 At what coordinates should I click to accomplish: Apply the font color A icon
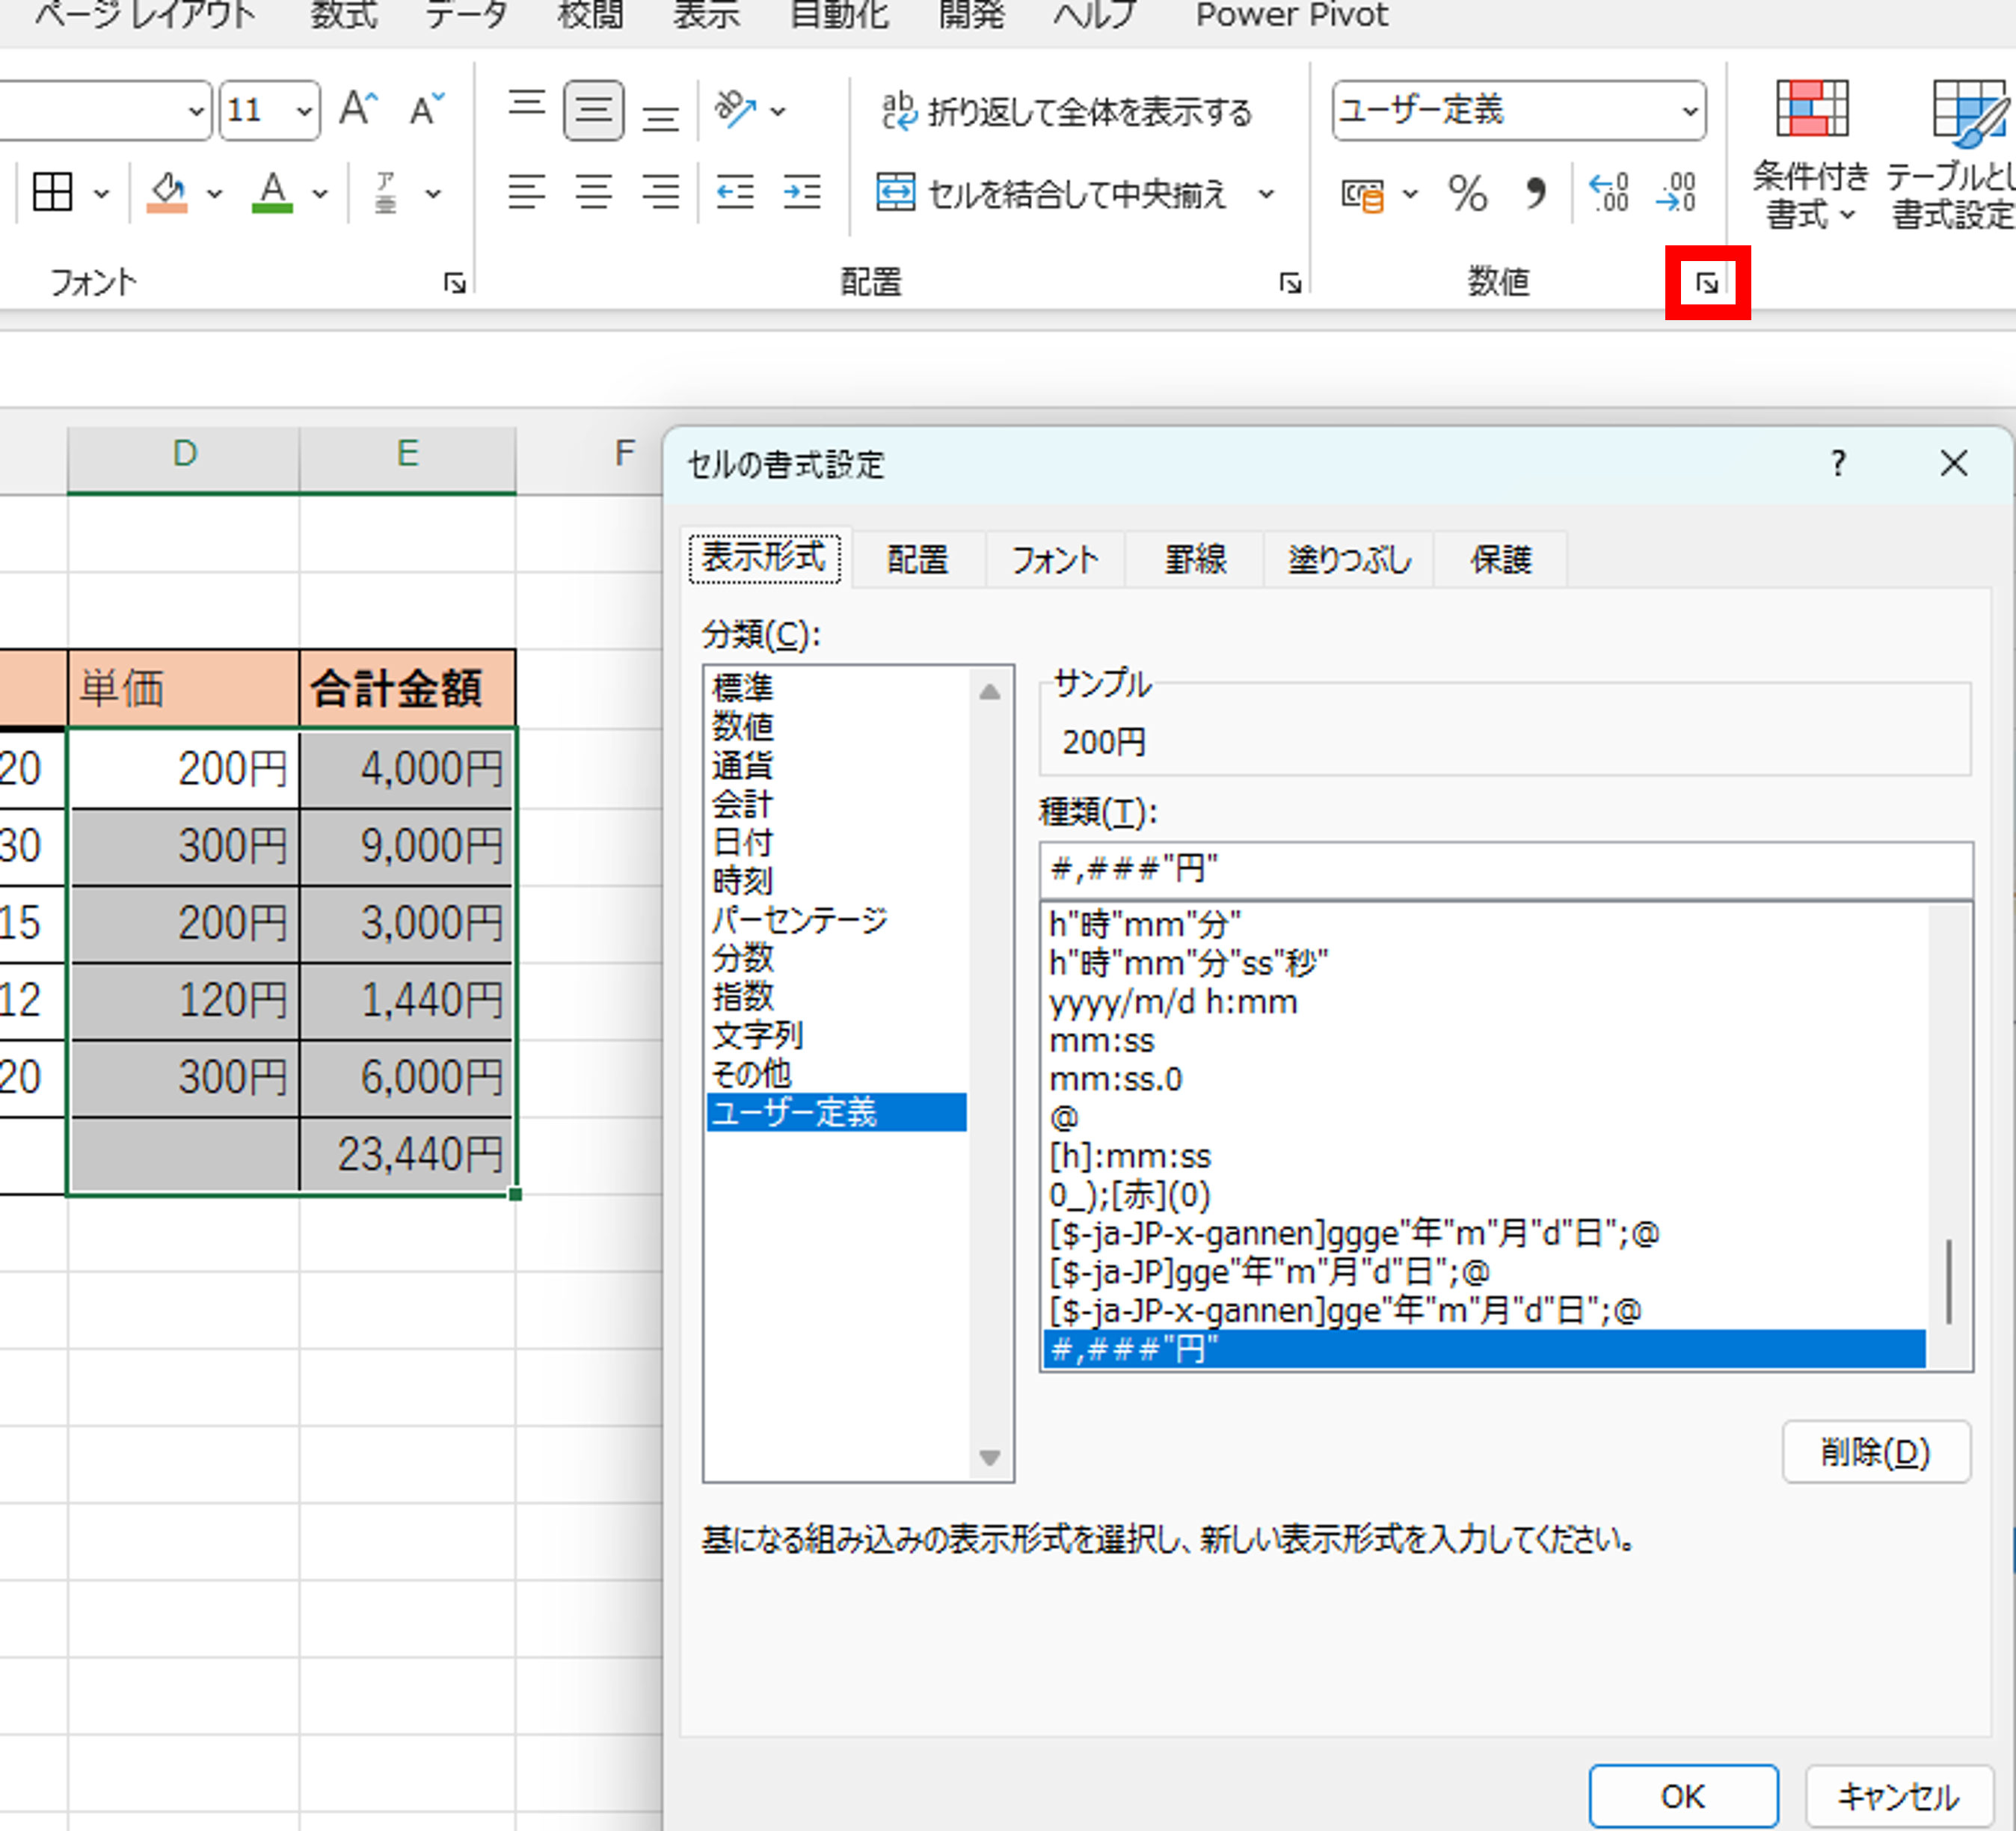[272, 192]
